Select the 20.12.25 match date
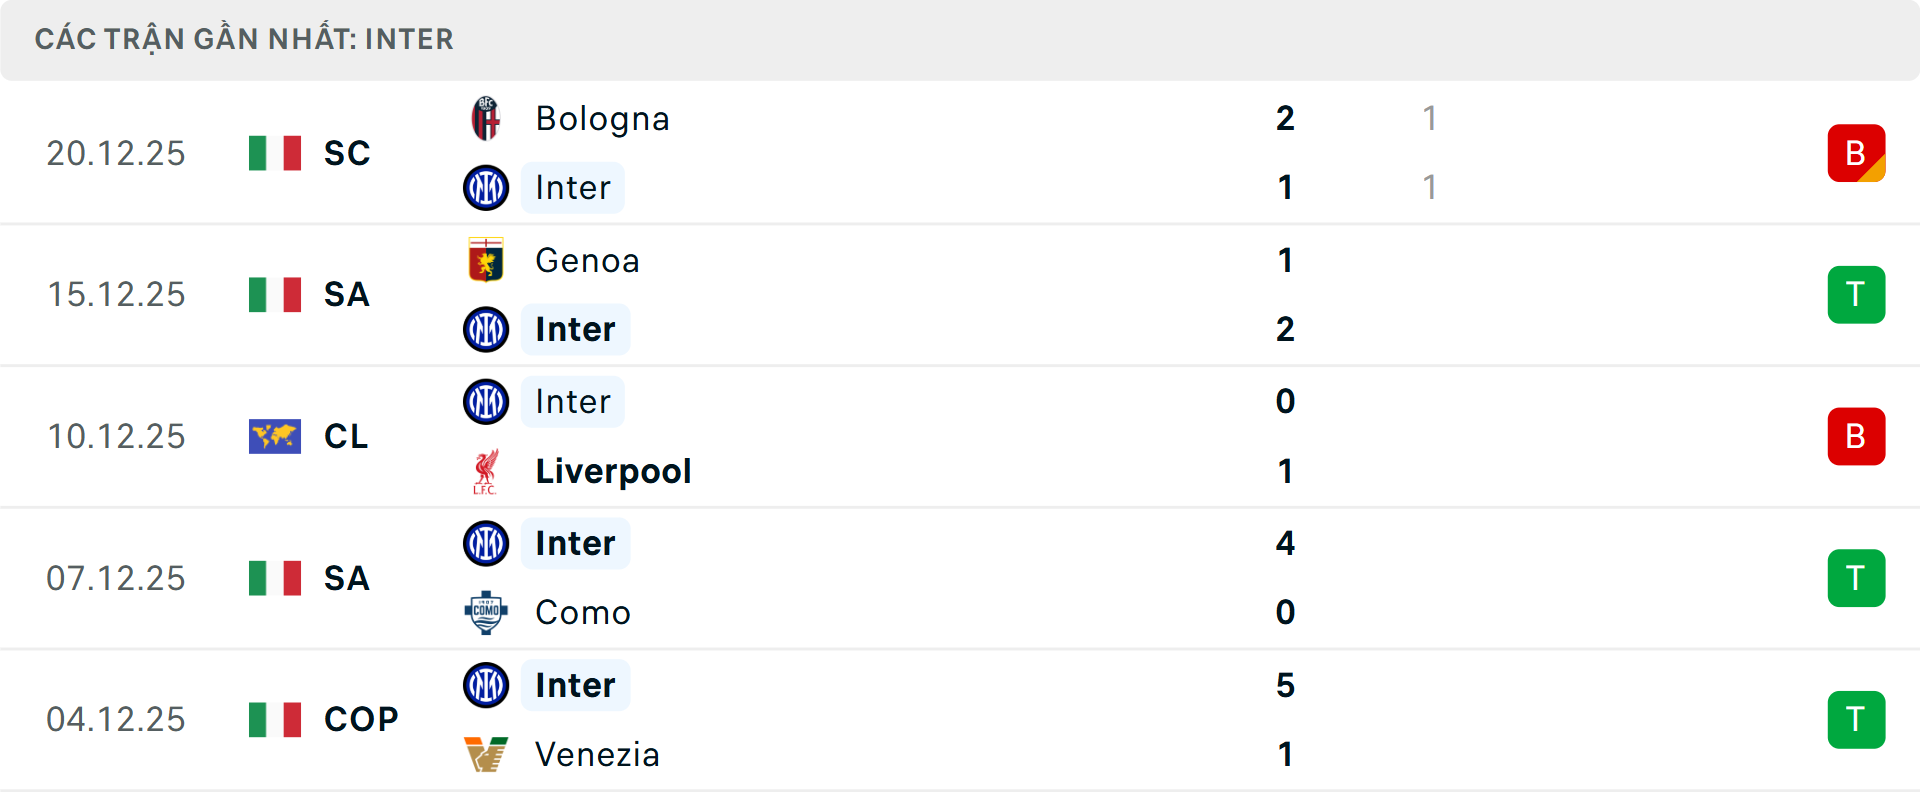The image size is (1920, 792). click(116, 153)
